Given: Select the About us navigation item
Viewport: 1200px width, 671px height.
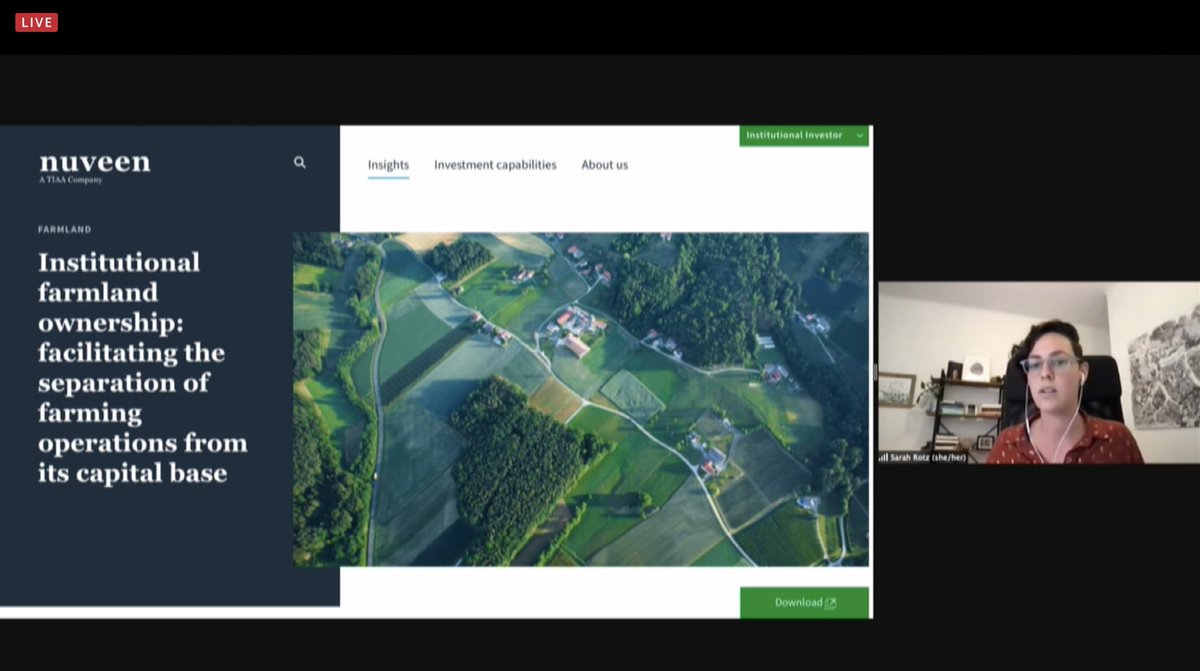Looking at the screenshot, I should pyautogui.click(x=604, y=164).
